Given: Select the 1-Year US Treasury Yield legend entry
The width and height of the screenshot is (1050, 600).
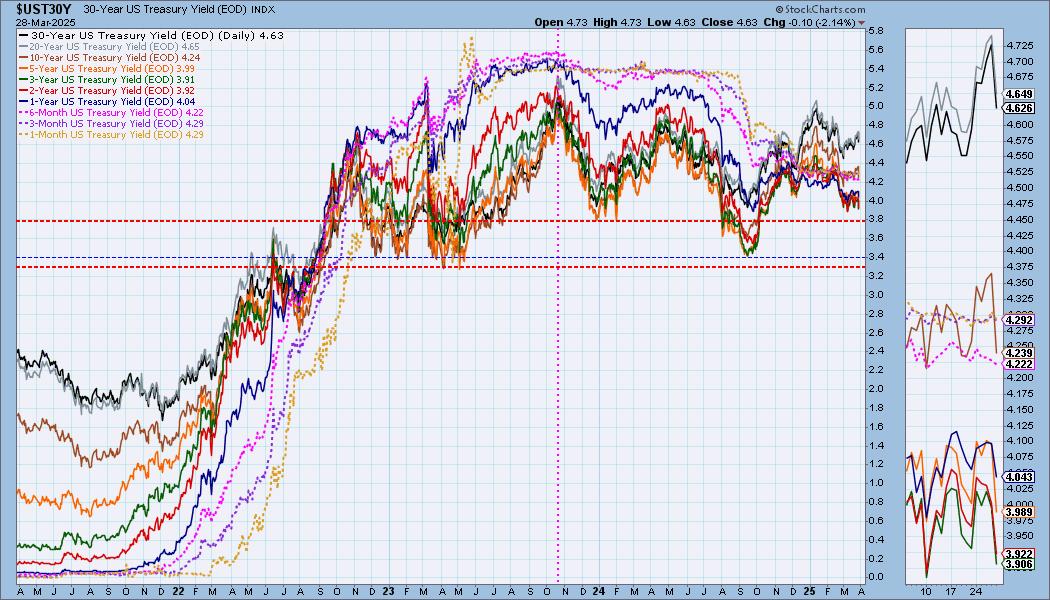Looking at the screenshot, I should [107, 101].
